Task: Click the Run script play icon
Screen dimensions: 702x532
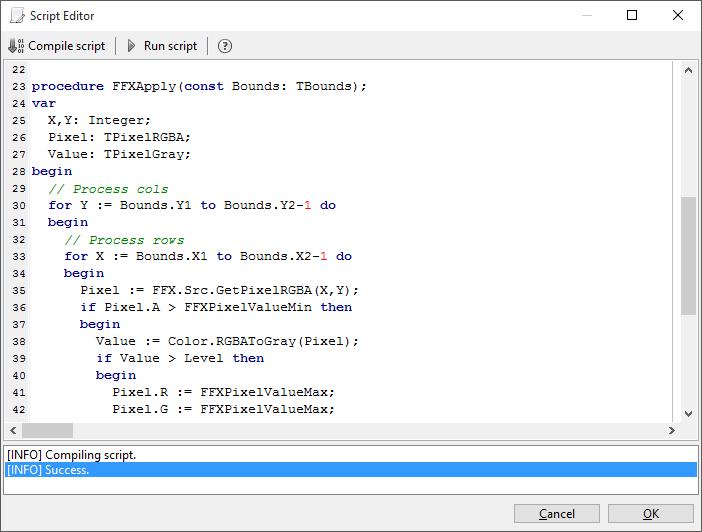Action: 131,46
